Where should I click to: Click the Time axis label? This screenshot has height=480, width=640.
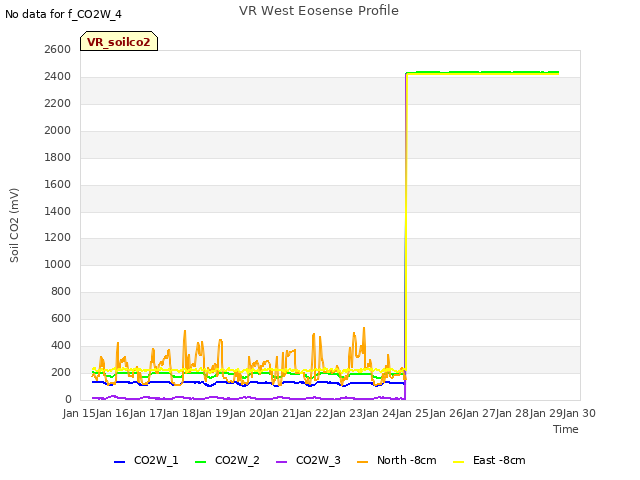566,429
